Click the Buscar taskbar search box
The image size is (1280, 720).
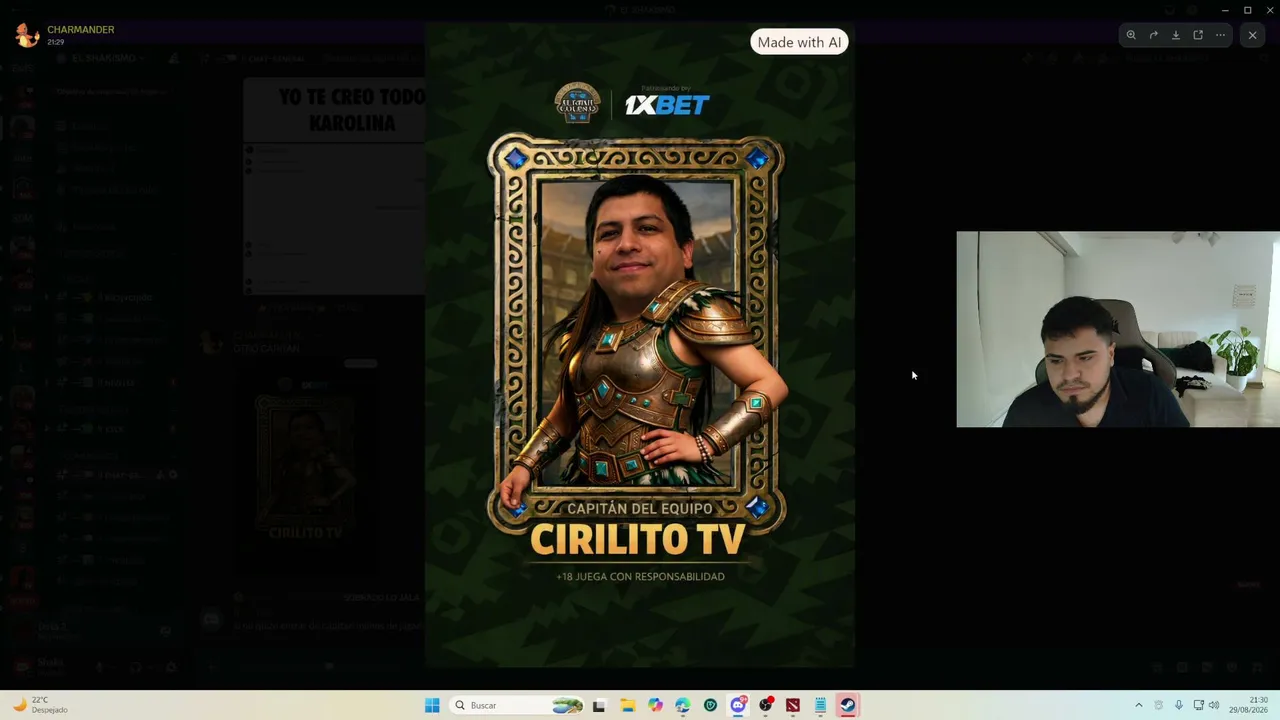pos(517,705)
